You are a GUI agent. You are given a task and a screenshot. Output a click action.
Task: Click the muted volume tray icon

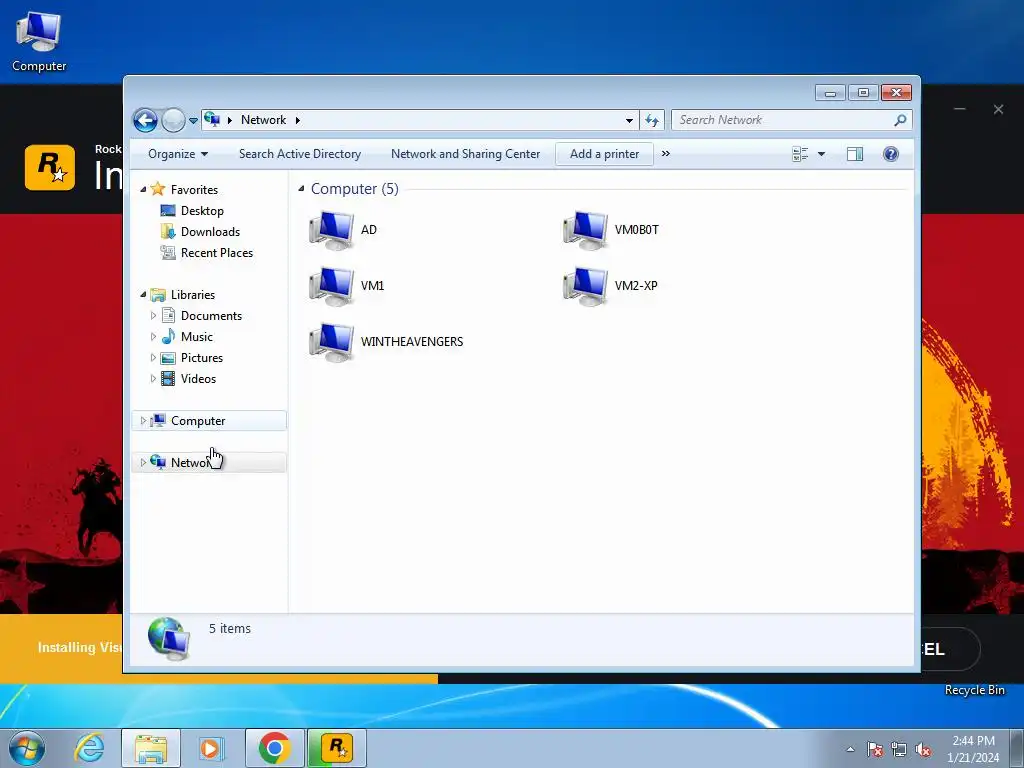[x=923, y=749]
